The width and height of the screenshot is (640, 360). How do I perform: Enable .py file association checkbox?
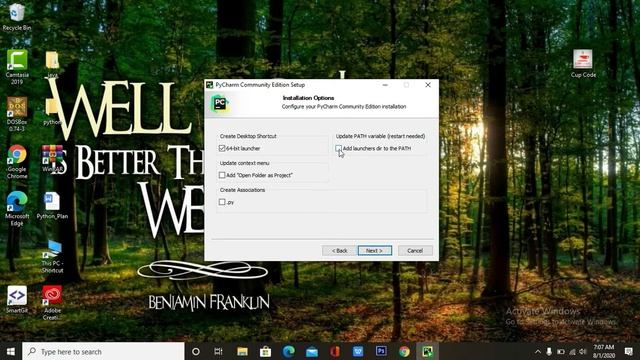pyautogui.click(x=222, y=202)
